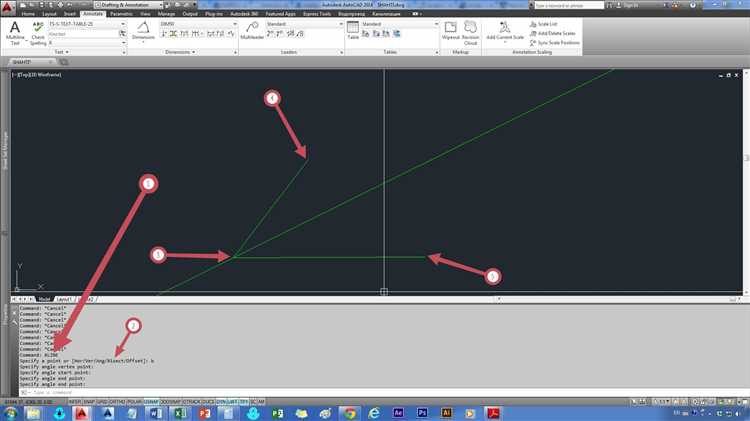Switch to the Model tab

44,299
